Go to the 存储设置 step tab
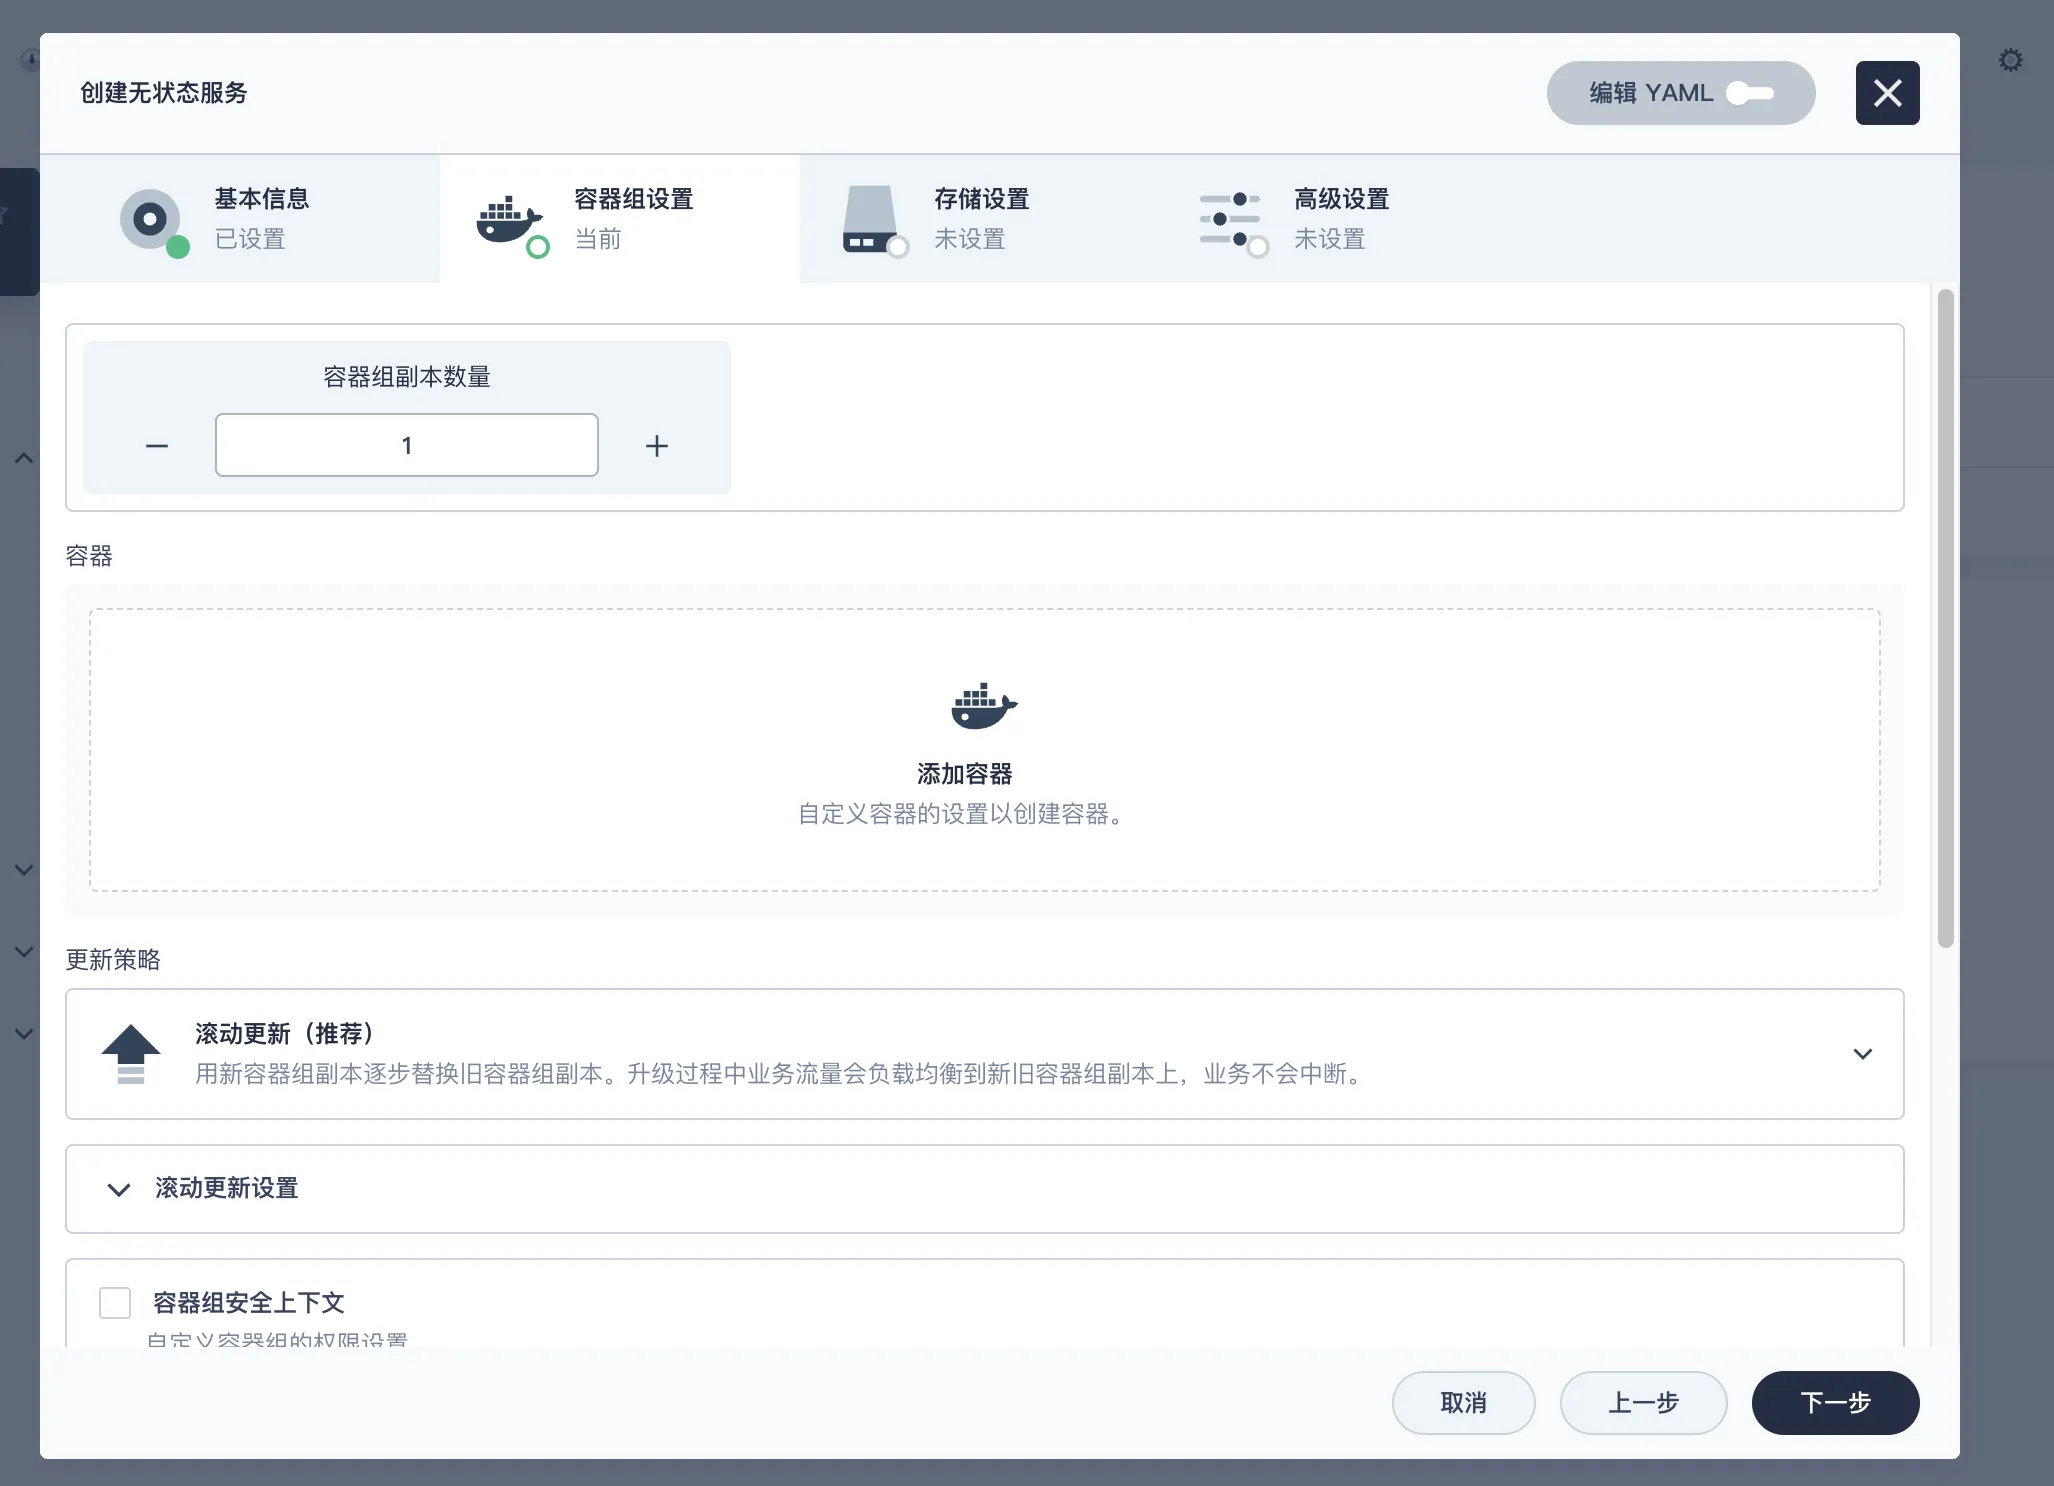Image resolution: width=2054 pixels, height=1486 pixels. tap(980, 219)
